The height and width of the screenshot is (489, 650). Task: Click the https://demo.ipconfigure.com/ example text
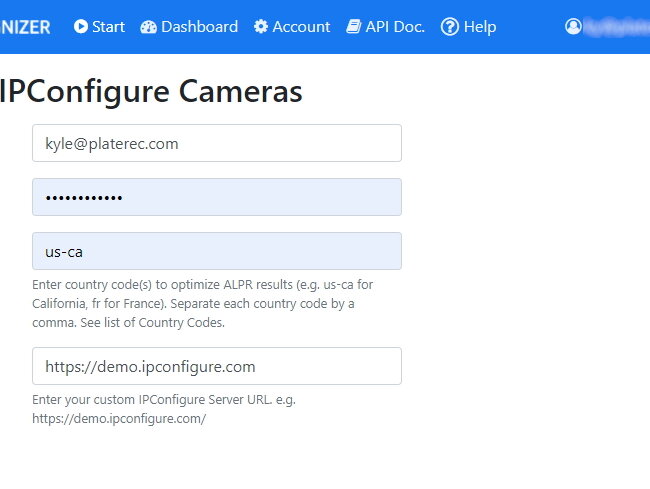pyautogui.click(x=119, y=419)
